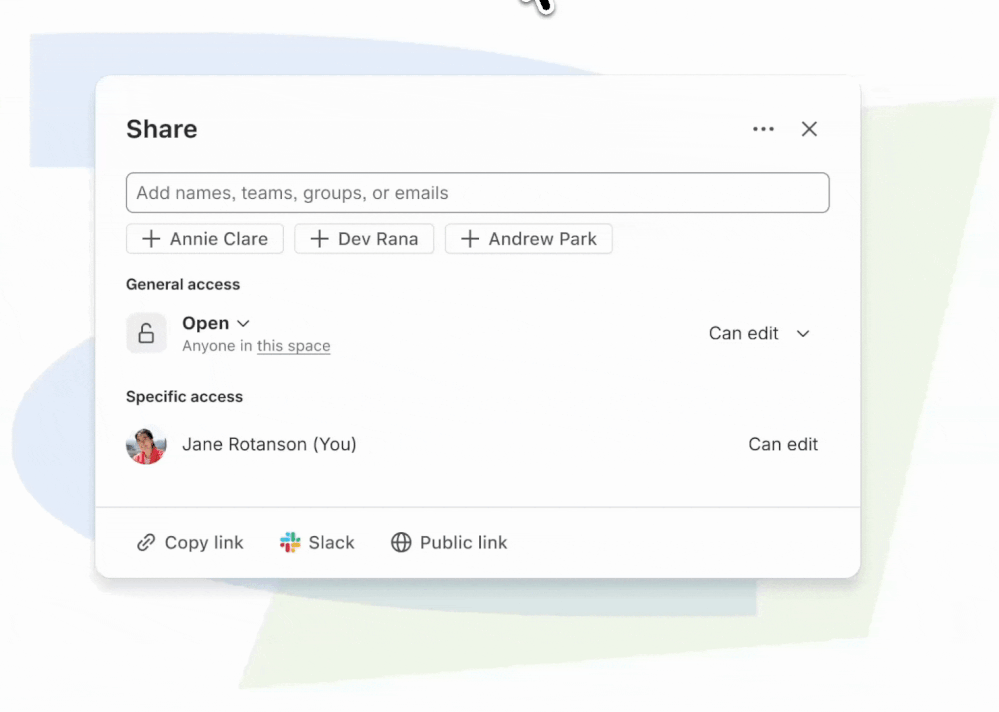Click the Slack logo icon

(x=290, y=543)
